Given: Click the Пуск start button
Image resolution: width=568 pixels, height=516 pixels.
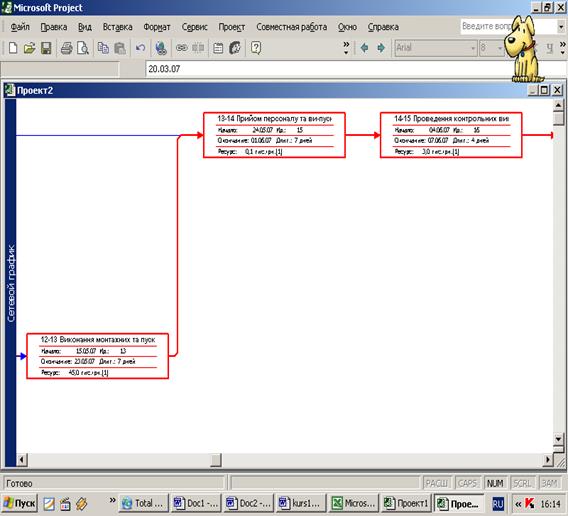Looking at the screenshot, I should (19, 503).
